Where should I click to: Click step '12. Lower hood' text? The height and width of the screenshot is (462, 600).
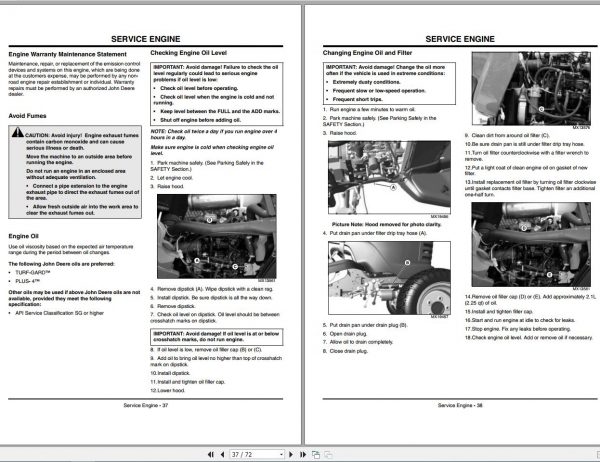pos(168,391)
